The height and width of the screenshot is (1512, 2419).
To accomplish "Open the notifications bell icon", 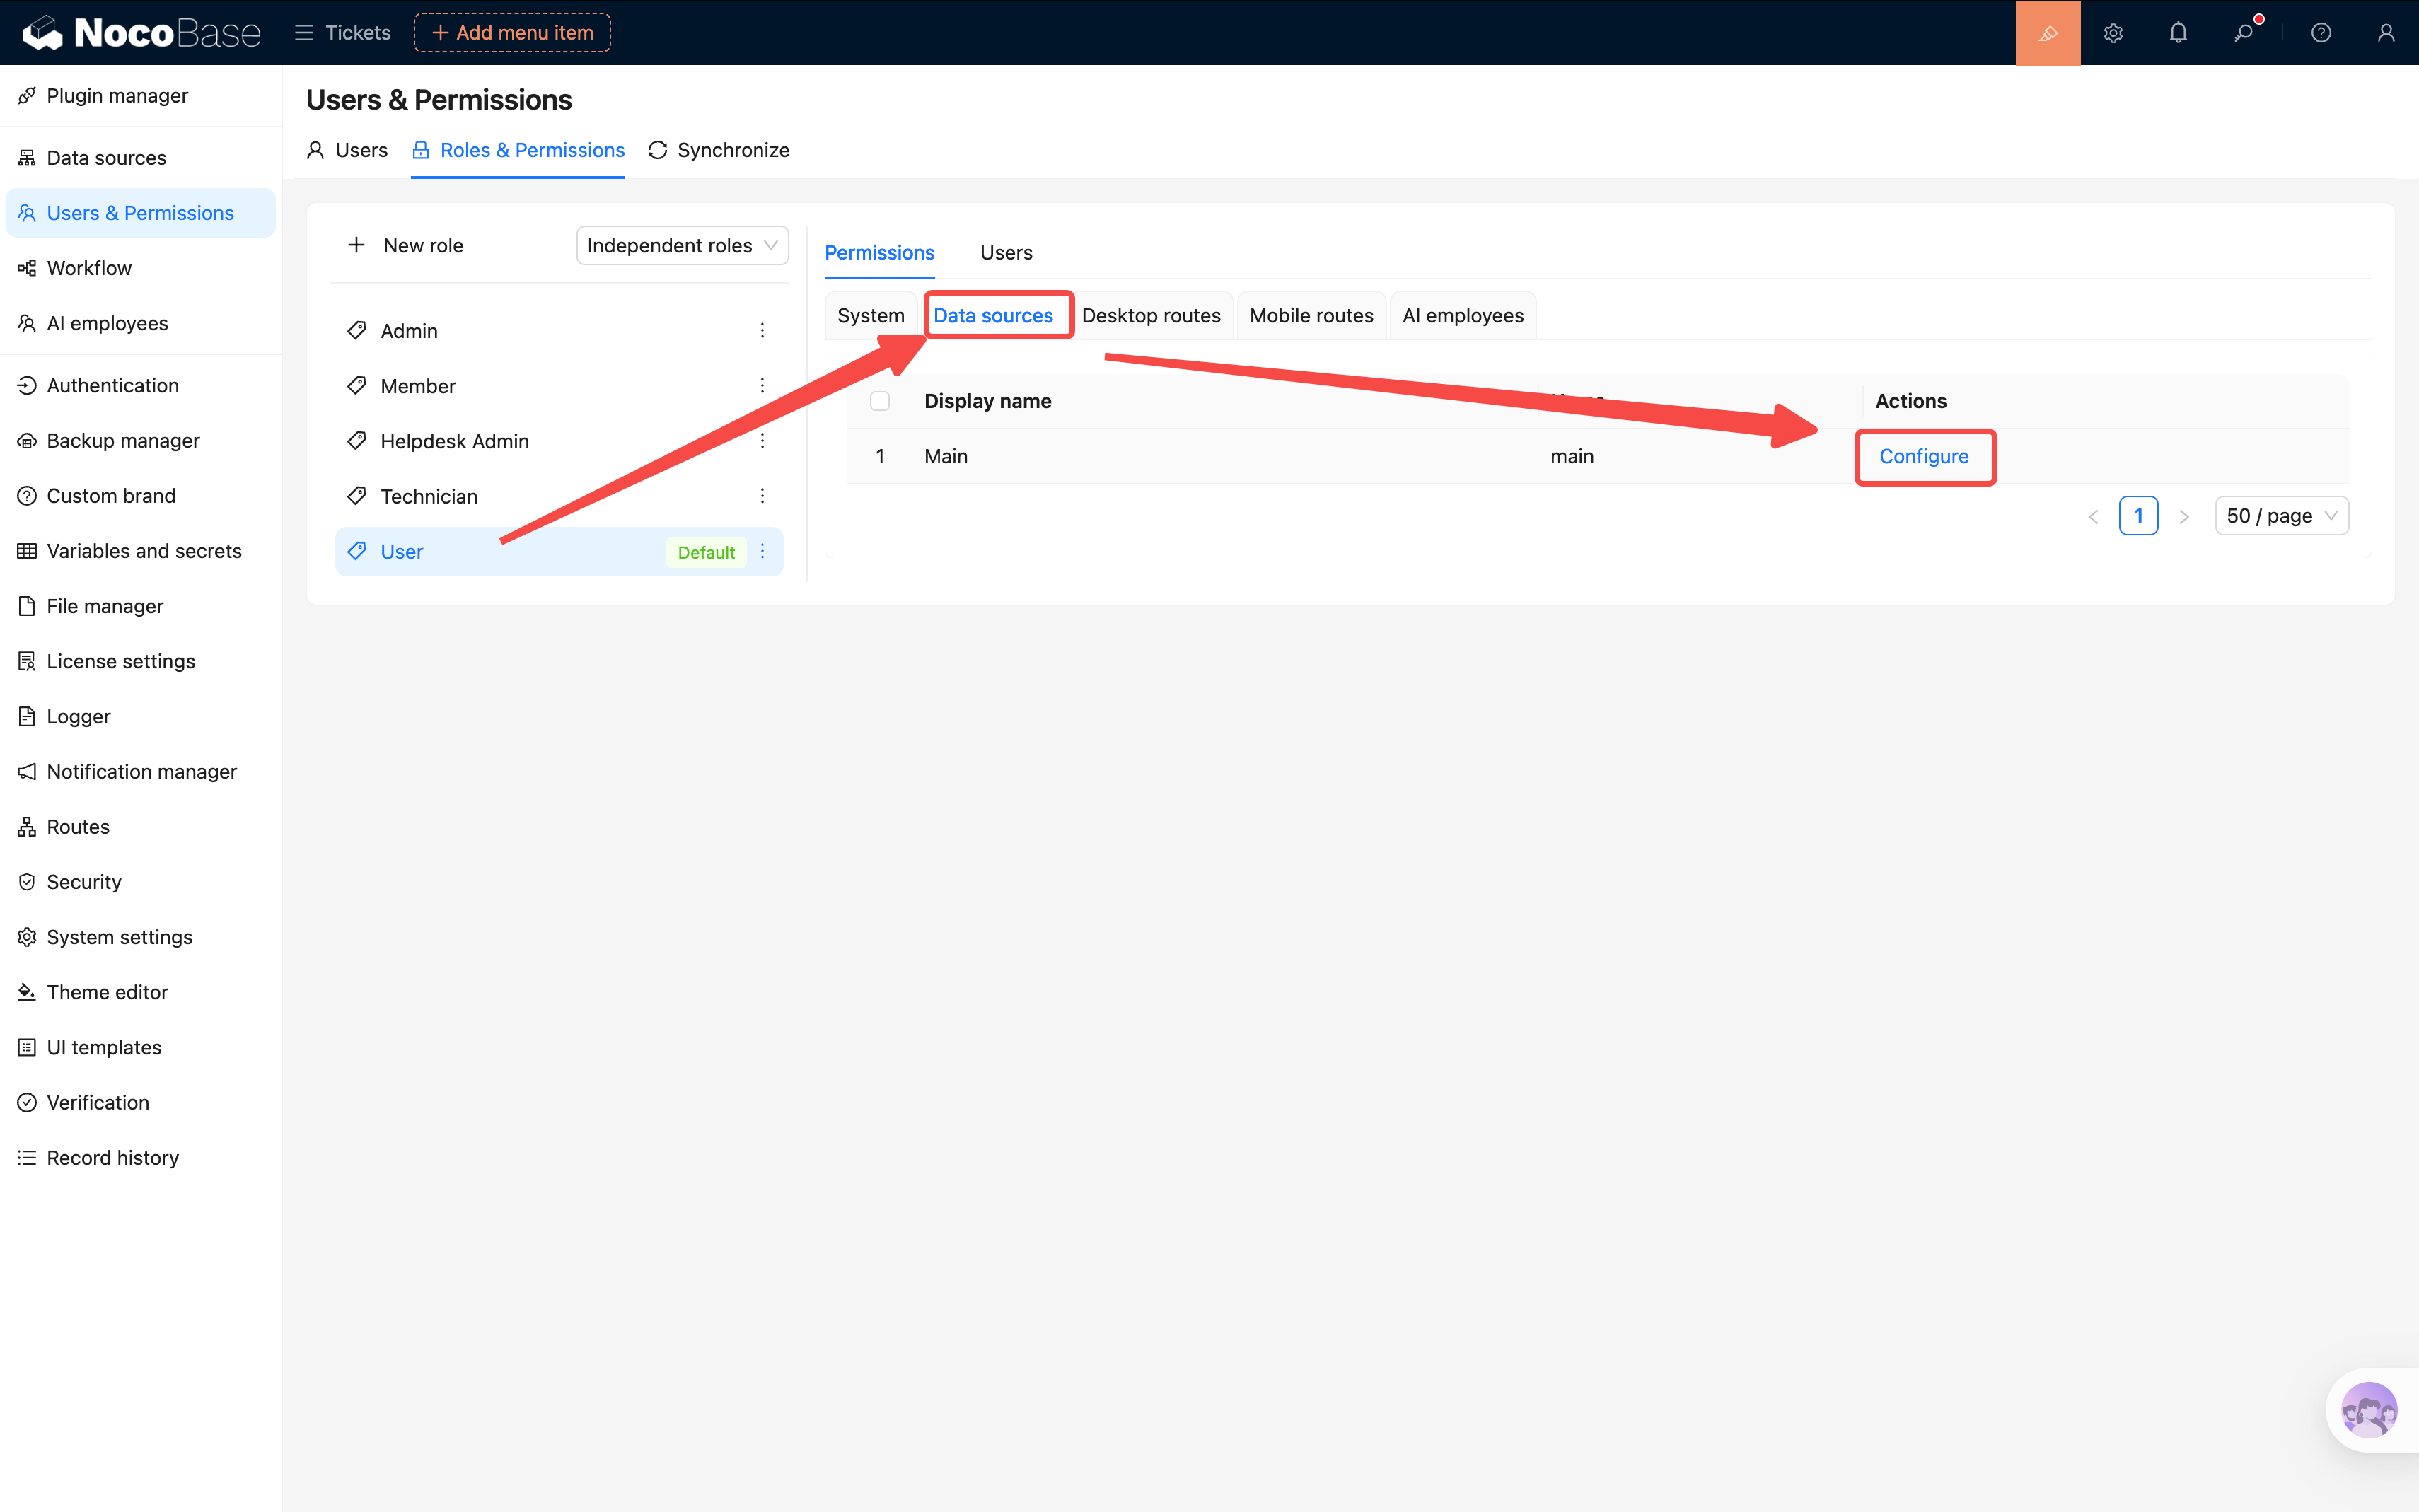I will click(2178, 33).
